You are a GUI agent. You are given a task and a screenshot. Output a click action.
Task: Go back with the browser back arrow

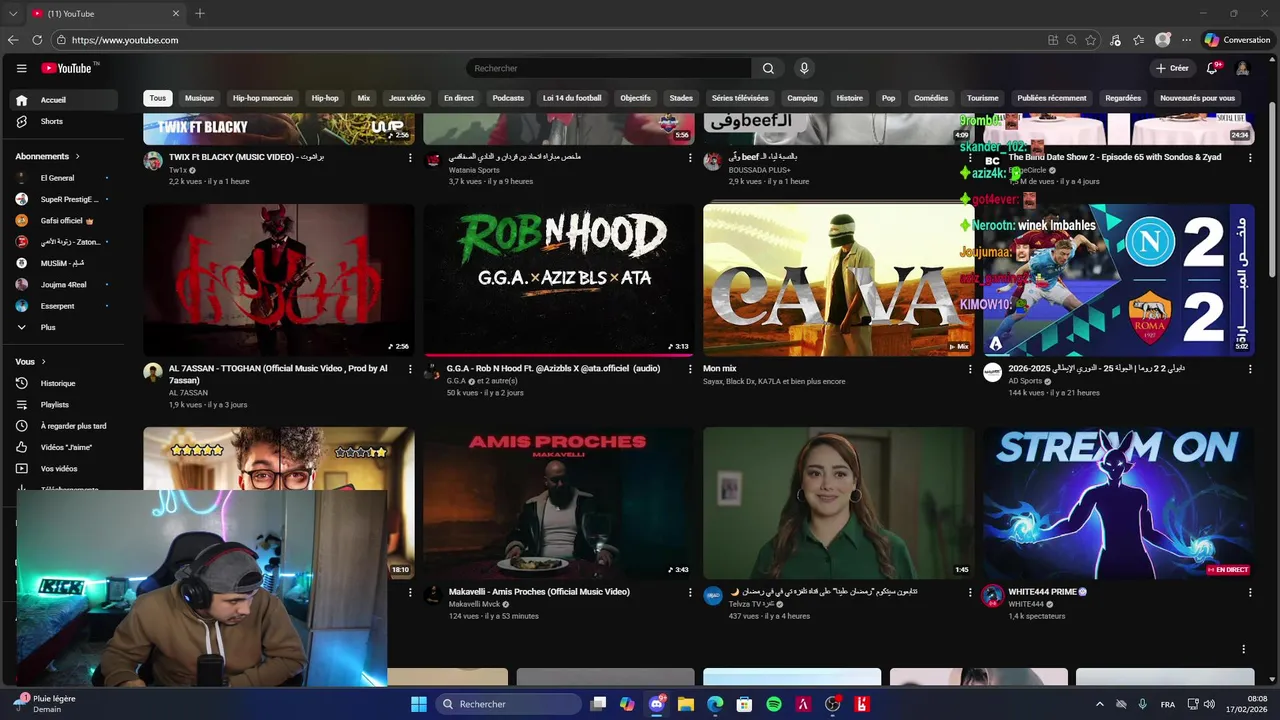point(13,40)
